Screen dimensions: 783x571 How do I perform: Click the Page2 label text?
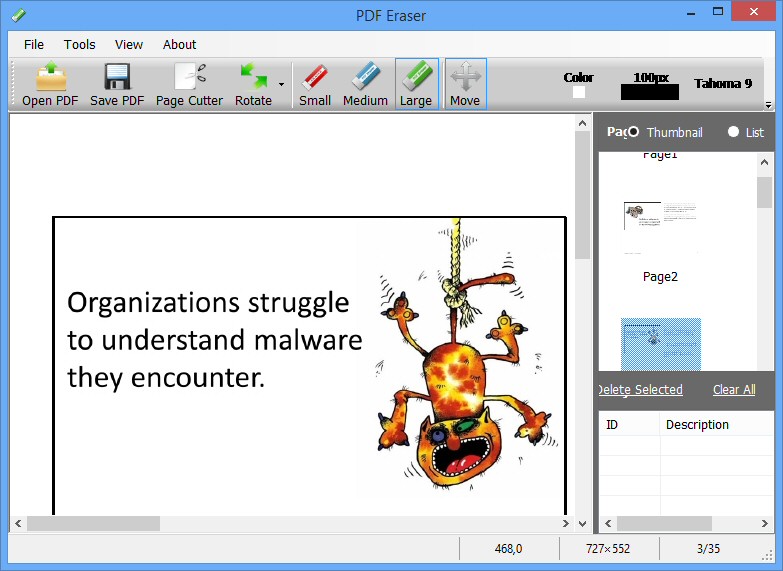(660, 277)
